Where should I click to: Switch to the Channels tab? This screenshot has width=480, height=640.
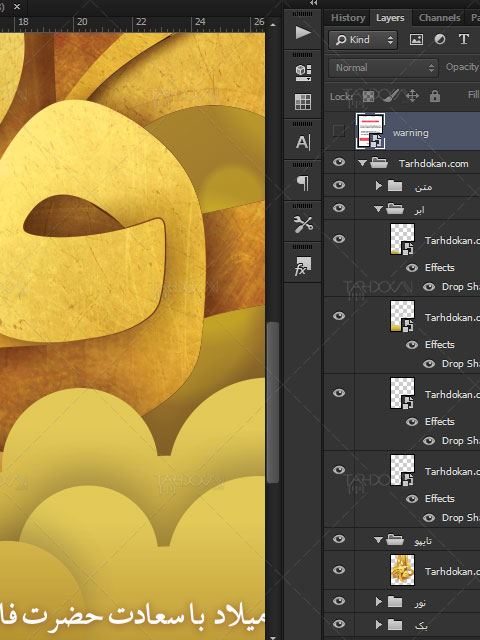(x=440, y=18)
